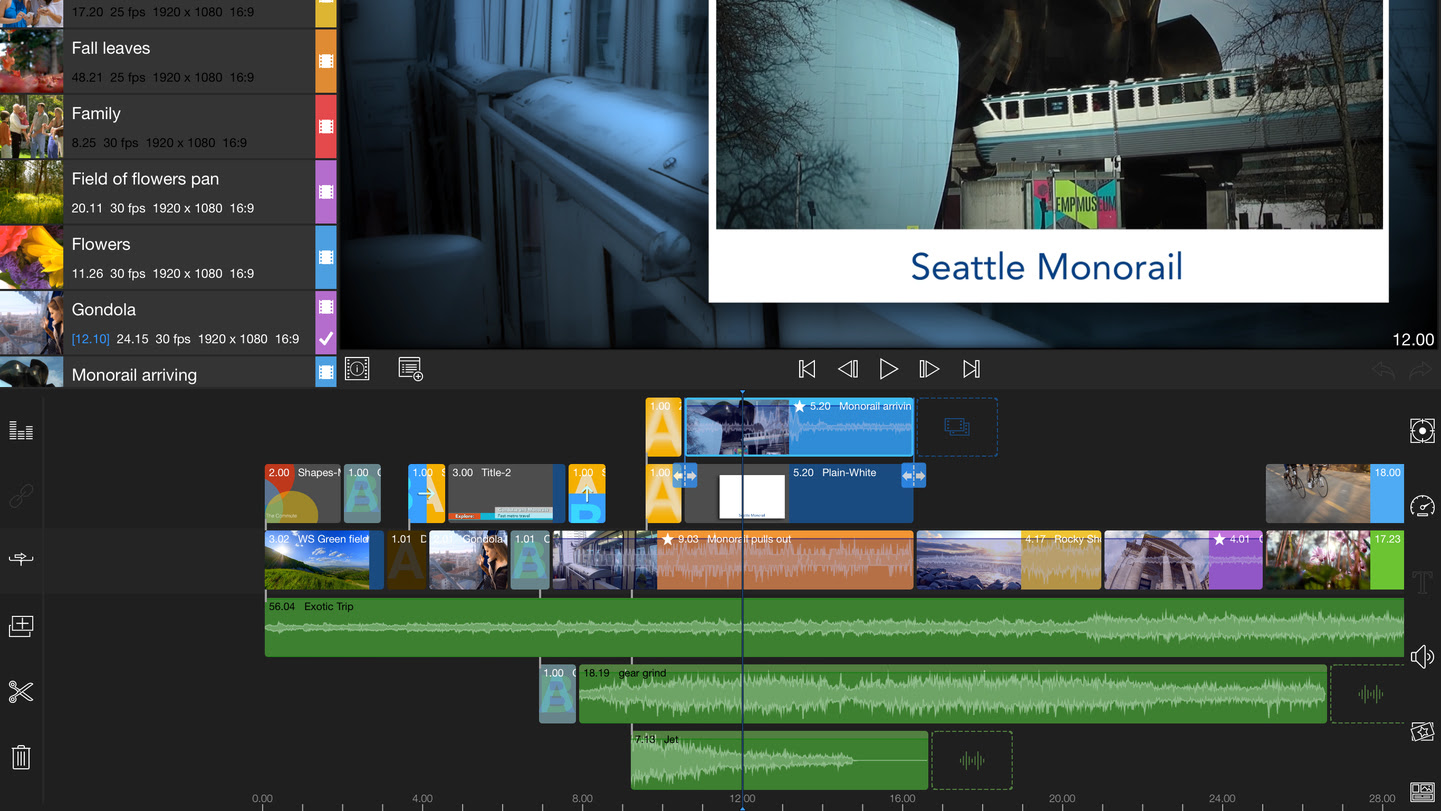This screenshot has width=1441, height=811.
Task: Select the scissors split tool
Action: [21, 692]
